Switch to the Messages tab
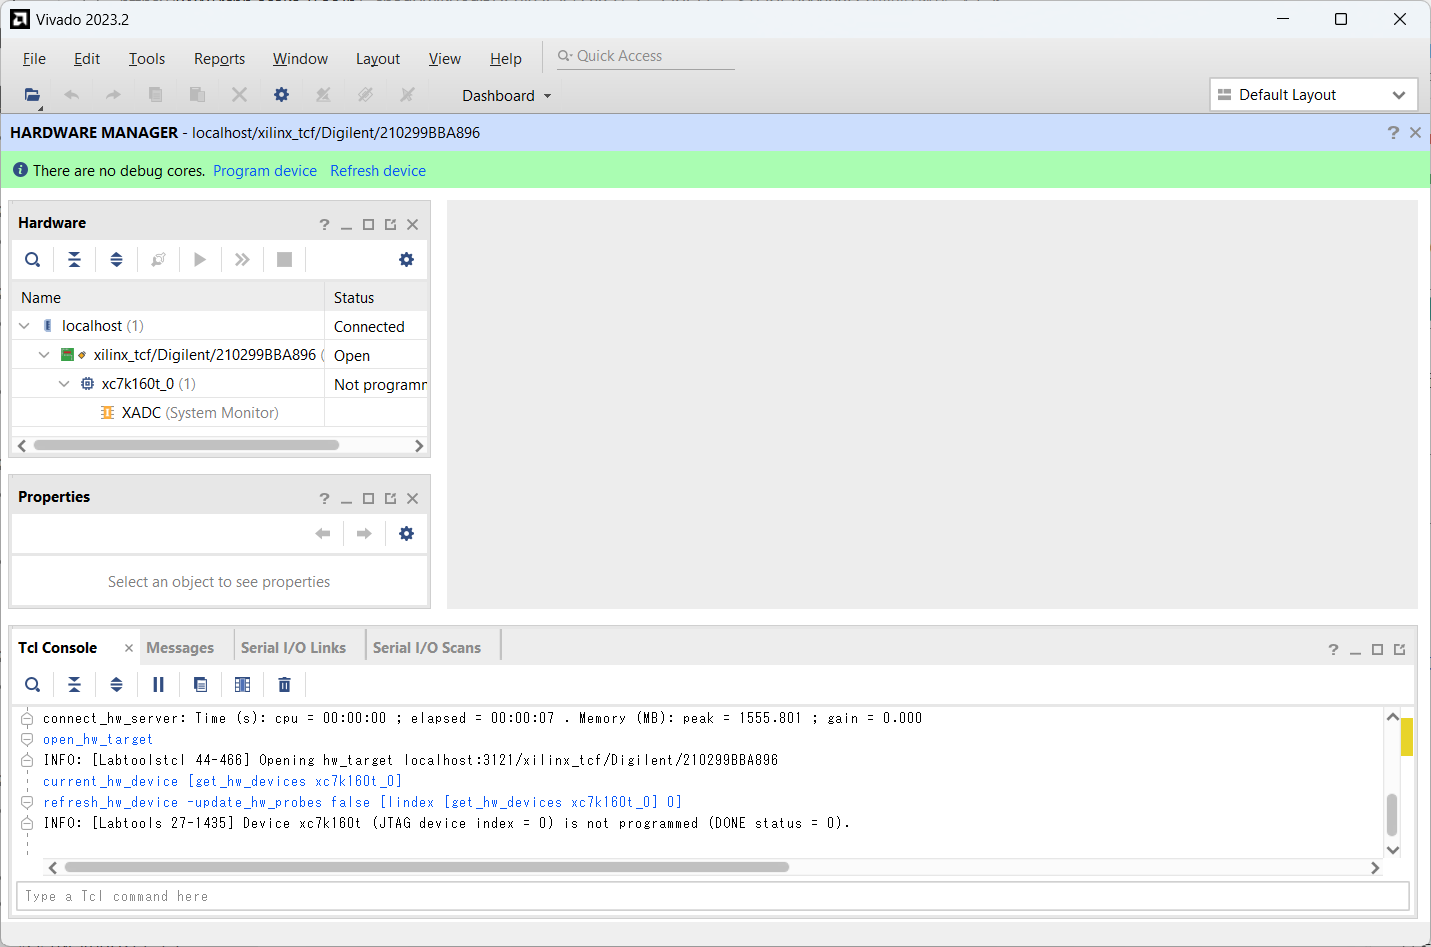This screenshot has height=947, width=1431. point(180,648)
